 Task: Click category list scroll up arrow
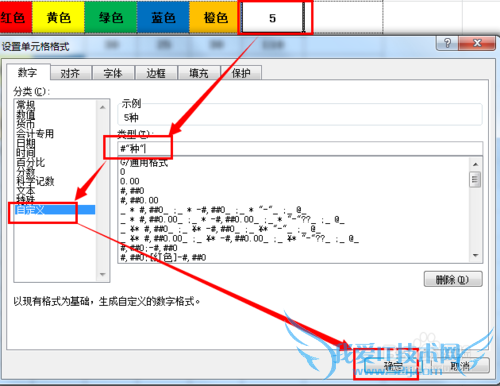click(103, 107)
